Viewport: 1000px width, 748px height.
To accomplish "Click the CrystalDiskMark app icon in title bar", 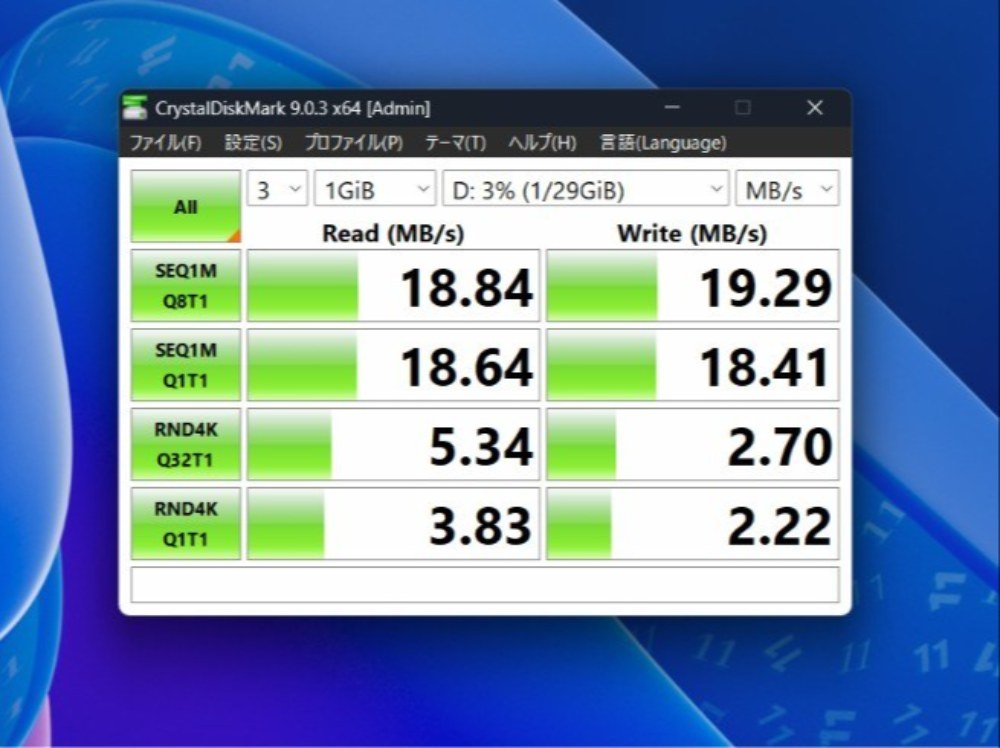I will point(135,108).
